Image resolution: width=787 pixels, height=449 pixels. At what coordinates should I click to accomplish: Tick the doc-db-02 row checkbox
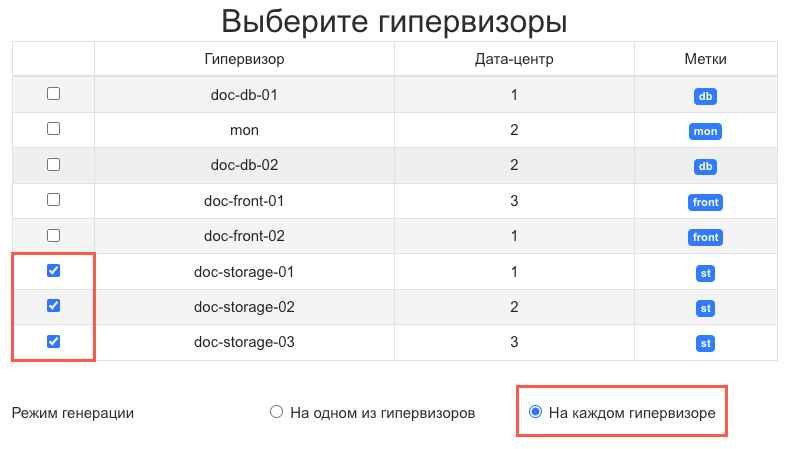coord(54,164)
